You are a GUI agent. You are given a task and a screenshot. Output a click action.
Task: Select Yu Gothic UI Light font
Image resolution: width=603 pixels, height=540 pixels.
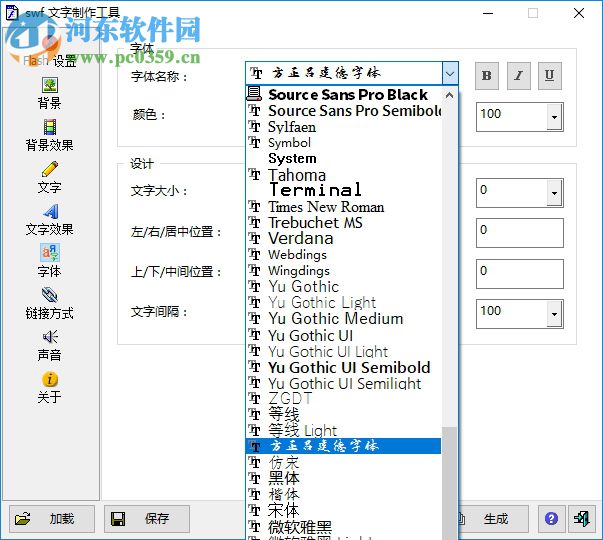[343, 351]
